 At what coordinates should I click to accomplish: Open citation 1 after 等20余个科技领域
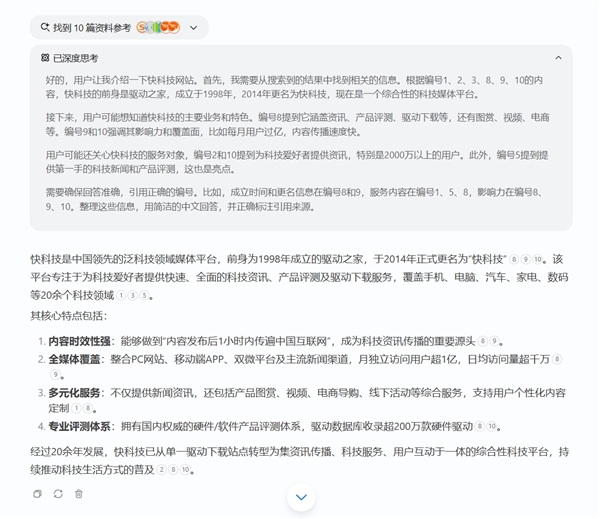[x=121, y=296]
